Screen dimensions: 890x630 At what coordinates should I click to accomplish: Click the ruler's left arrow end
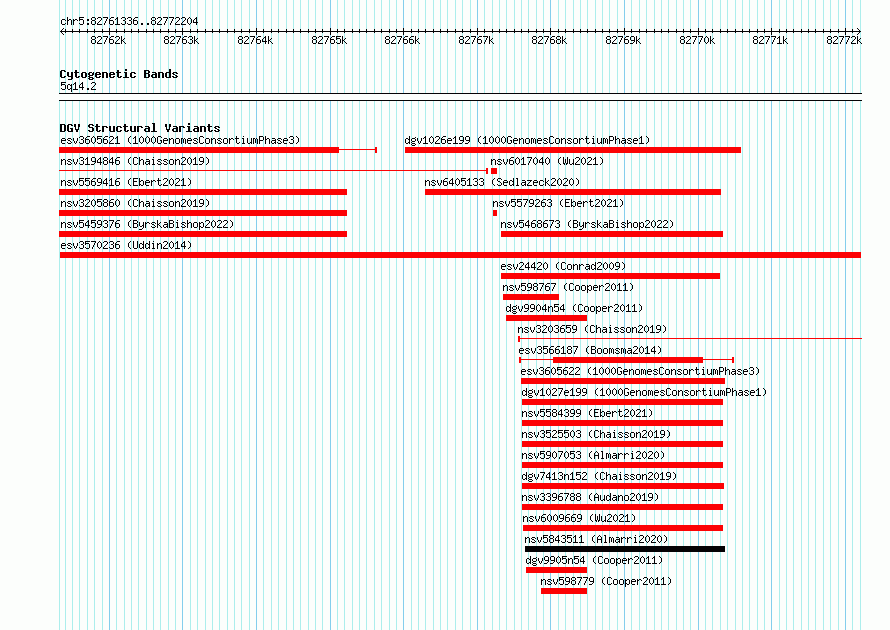click(x=62, y=31)
